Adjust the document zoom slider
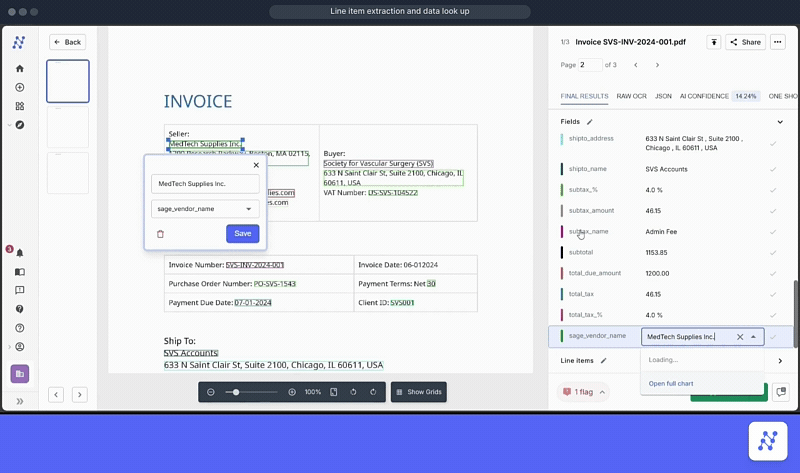 click(x=236, y=392)
